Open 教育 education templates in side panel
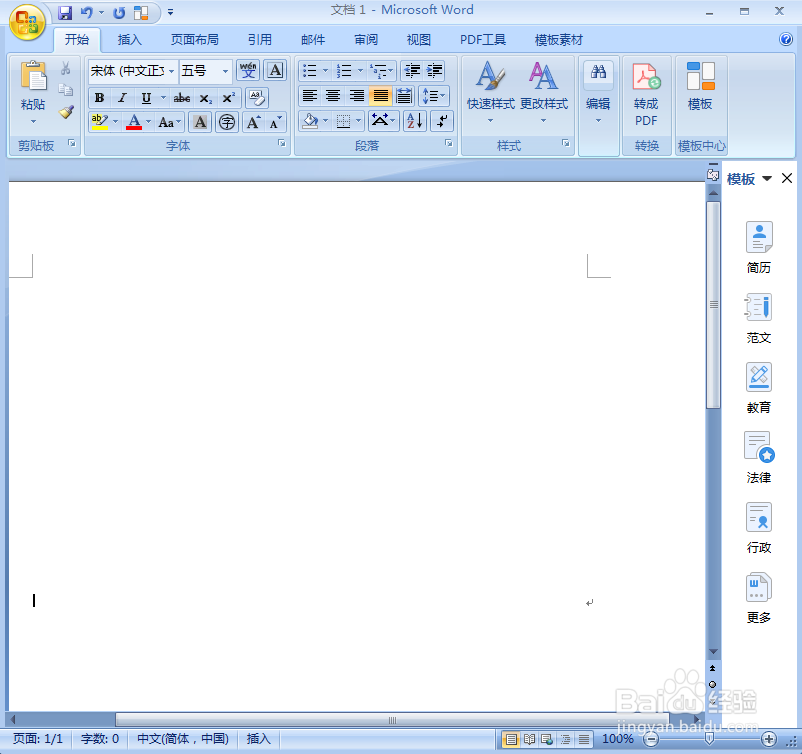This screenshot has width=802, height=754. pyautogui.click(x=759, y=388)
